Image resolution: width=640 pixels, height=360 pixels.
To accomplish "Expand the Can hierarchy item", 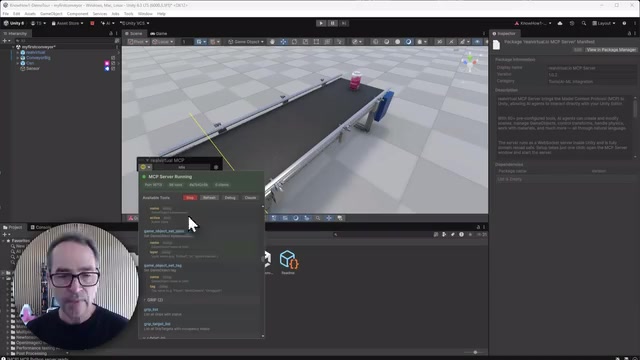I will tap(18, 63).
